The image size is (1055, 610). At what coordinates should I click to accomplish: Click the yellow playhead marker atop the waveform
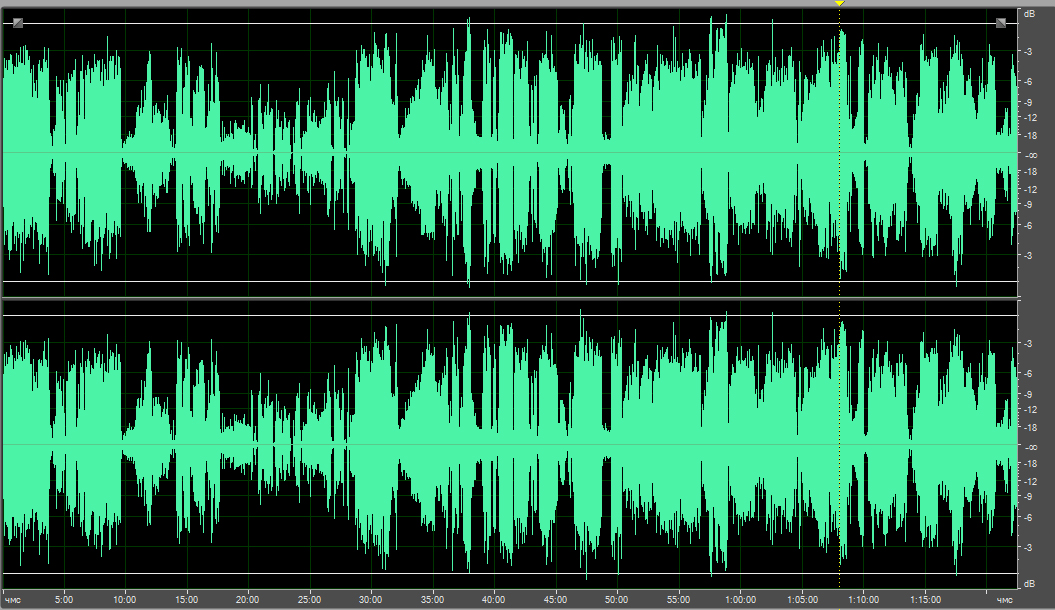[x=840, y=3]
